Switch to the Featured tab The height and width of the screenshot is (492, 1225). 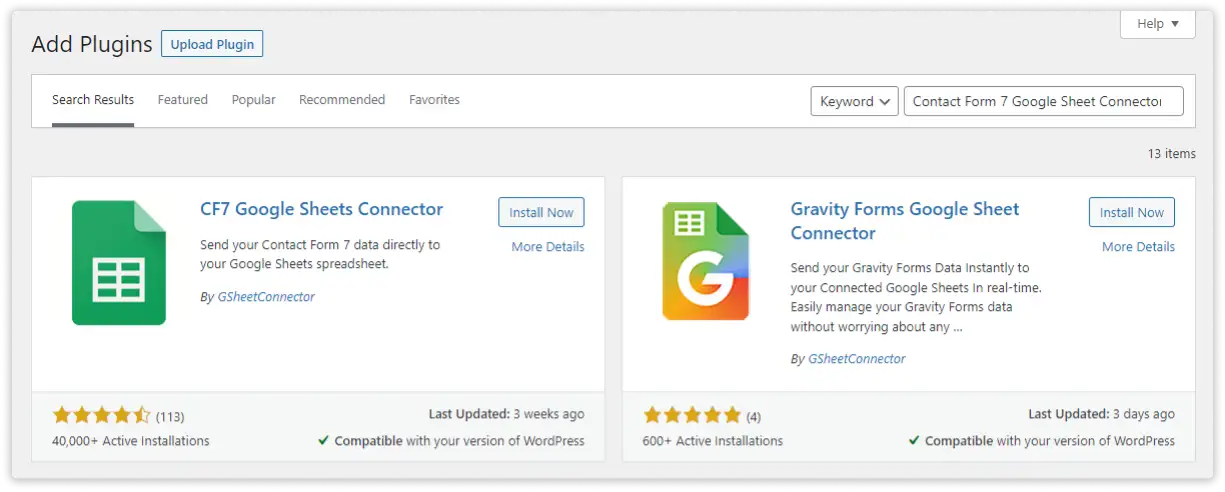click(182, 100)
